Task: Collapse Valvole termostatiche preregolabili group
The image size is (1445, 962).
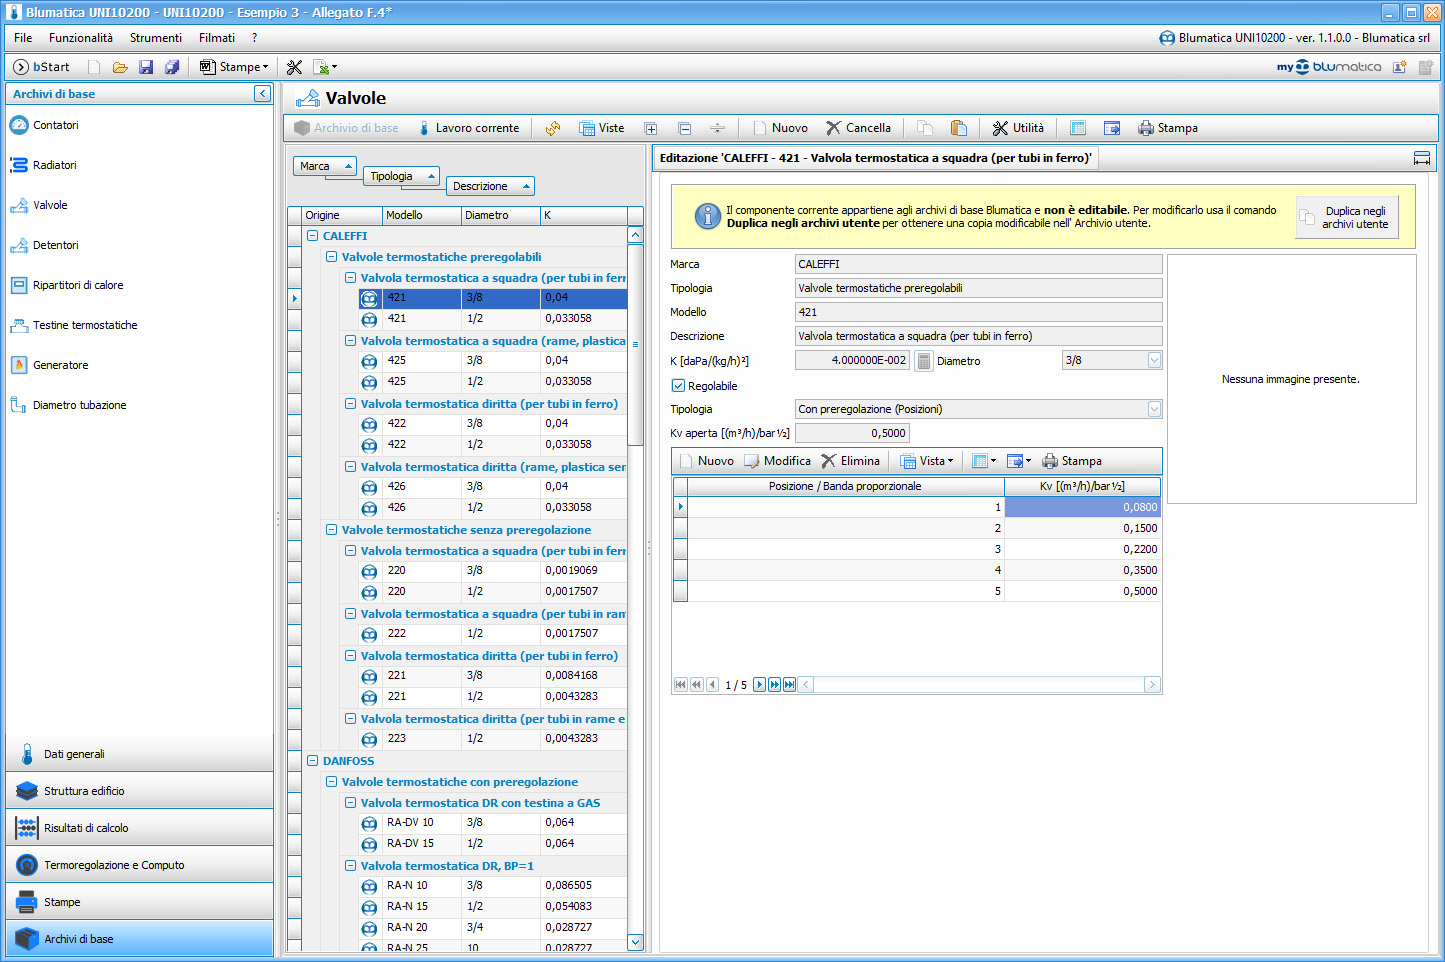Action: tap(331, 257)
